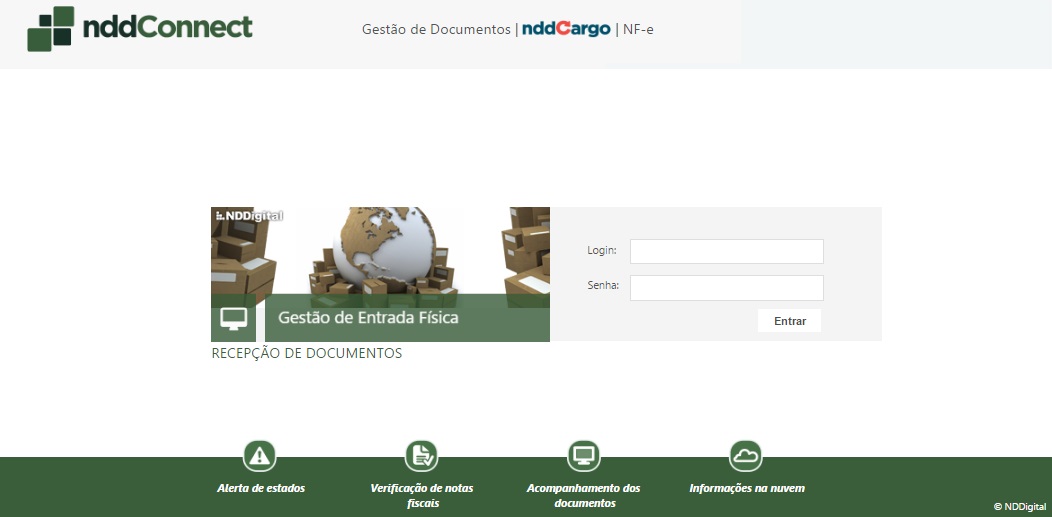Screen dimensions: 1052x517
Task: Click the Alerta de estados label
Action: coord(261,488)
